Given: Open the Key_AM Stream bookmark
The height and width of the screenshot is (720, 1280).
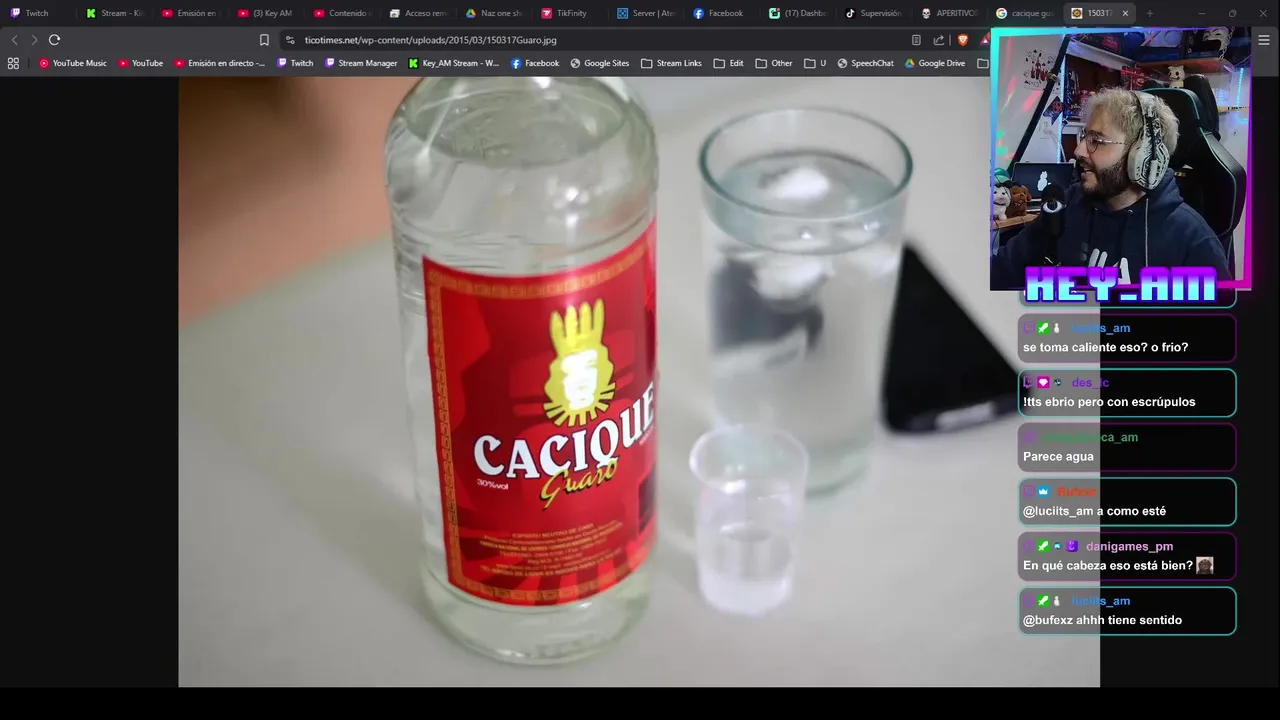Looking at the screenshot, I should [x=454, y=63].
